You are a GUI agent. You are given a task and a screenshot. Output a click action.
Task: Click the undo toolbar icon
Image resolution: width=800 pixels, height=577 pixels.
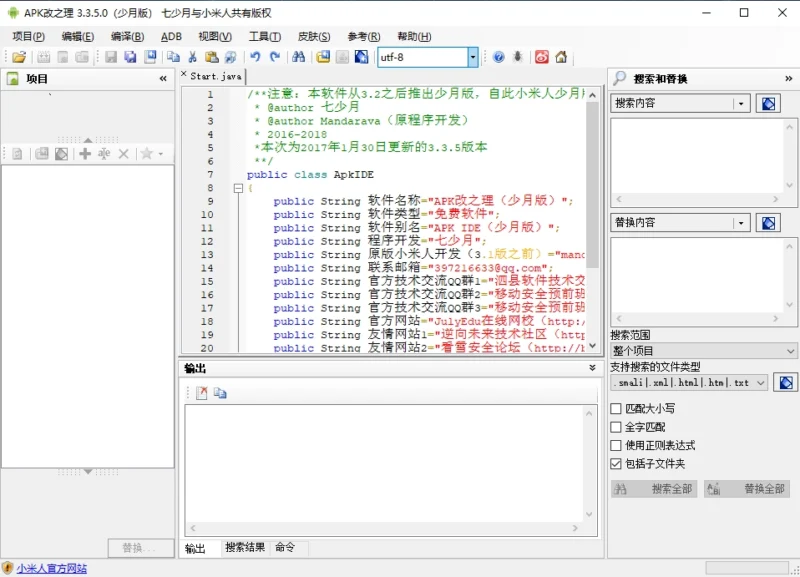pyautogui.click(x=257, y=57)
